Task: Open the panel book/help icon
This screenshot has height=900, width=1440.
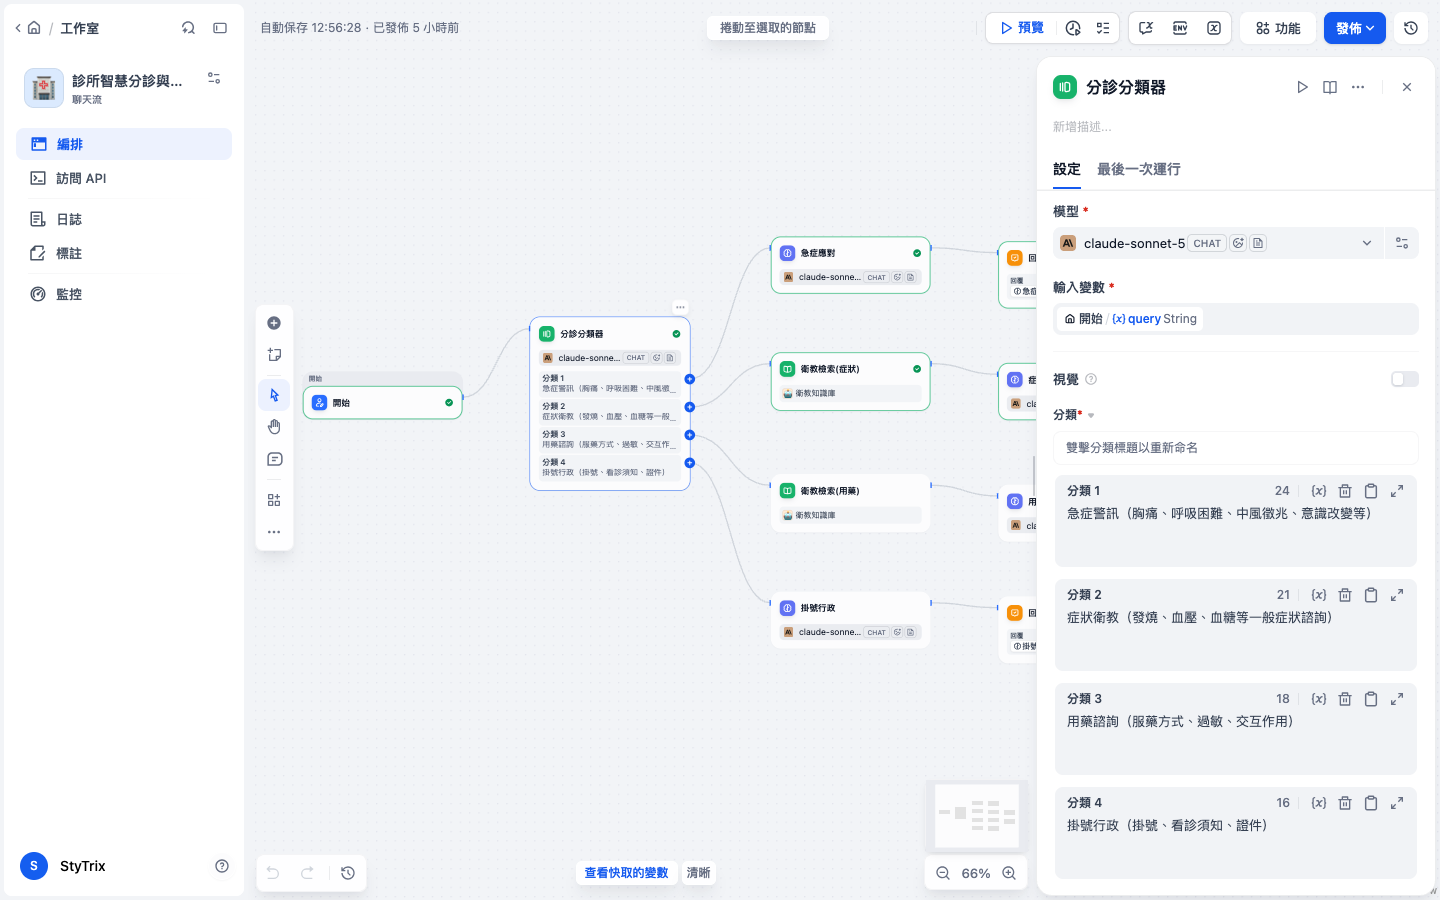Action: pos(1330,87)
